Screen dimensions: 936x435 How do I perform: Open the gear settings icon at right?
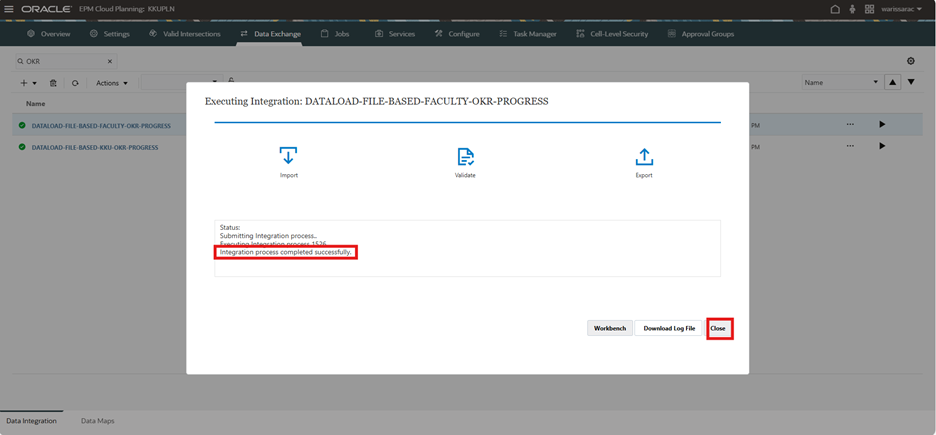click(x=910, y=61)
